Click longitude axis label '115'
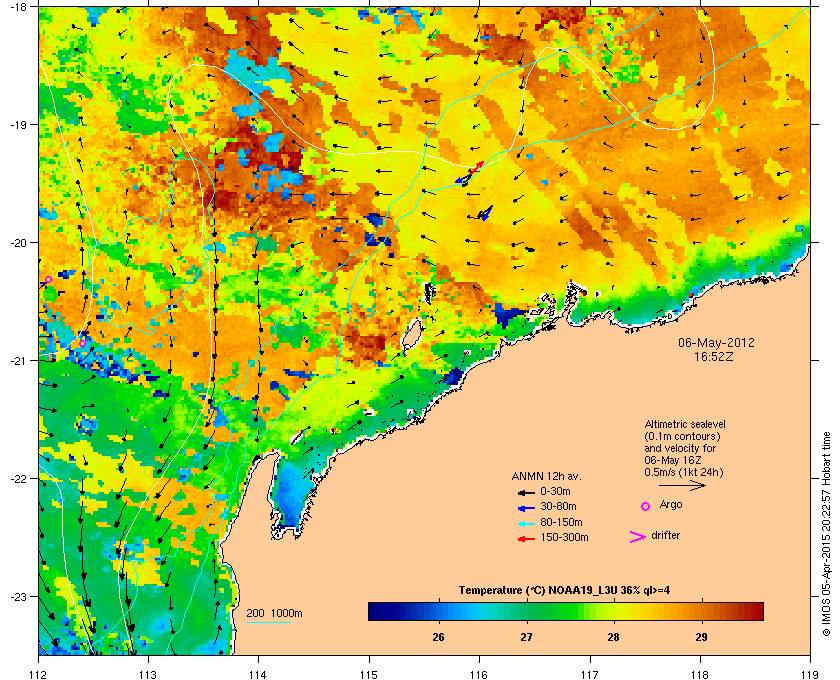Viewport: 840px width, 680px height. tap(369, 674)
